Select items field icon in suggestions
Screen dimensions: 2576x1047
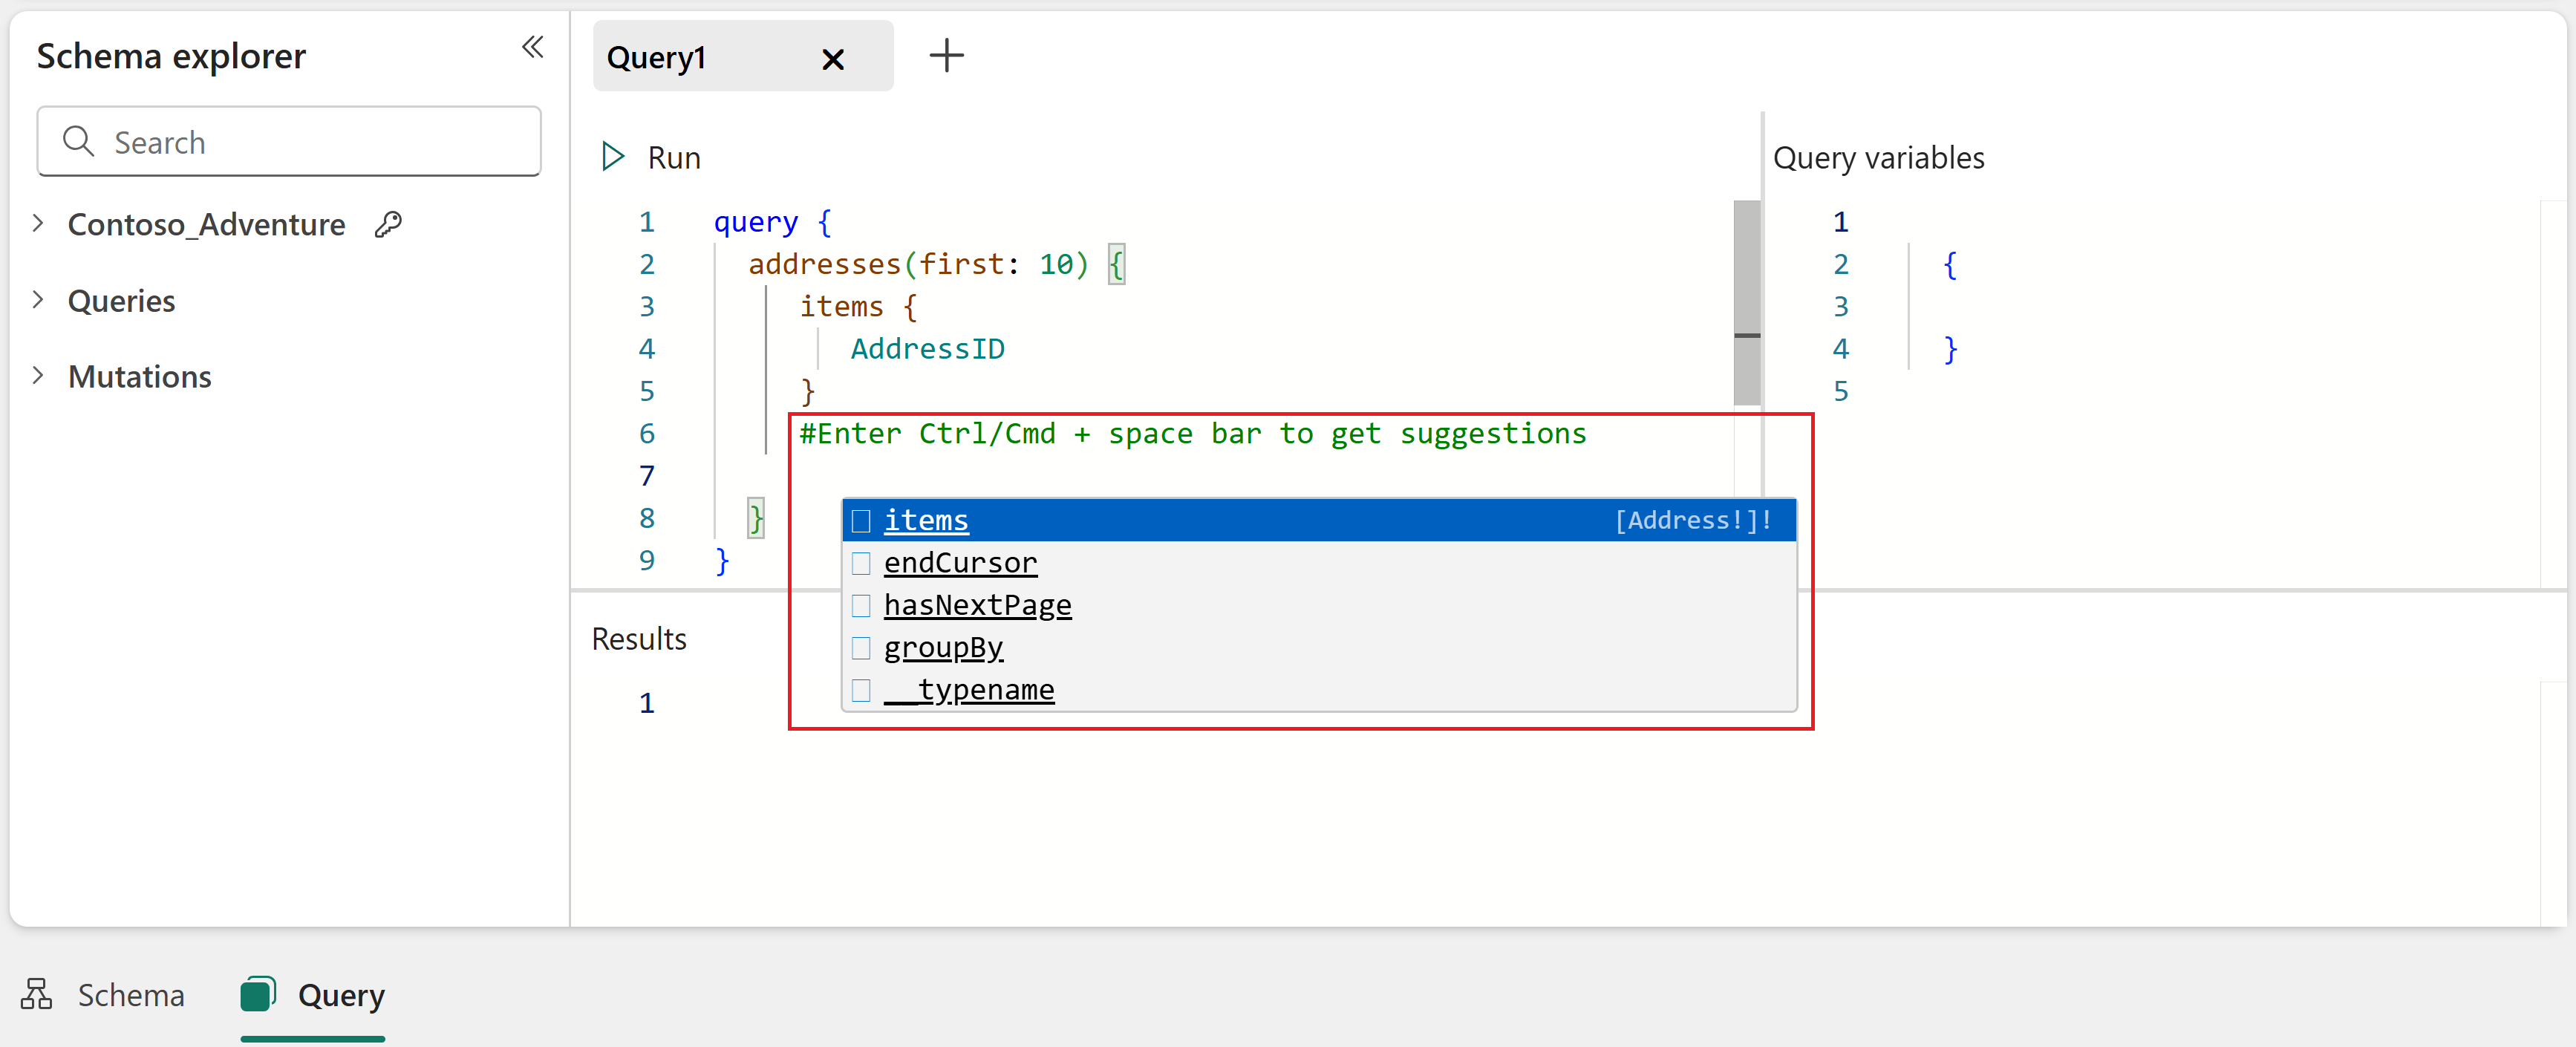click(861, 521)
